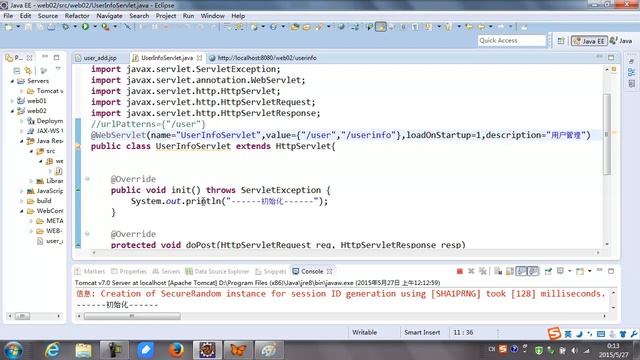The image size is (640, 360).
Task: Click Link with Editor icon in Project Explorer
Action: point(28,71)
